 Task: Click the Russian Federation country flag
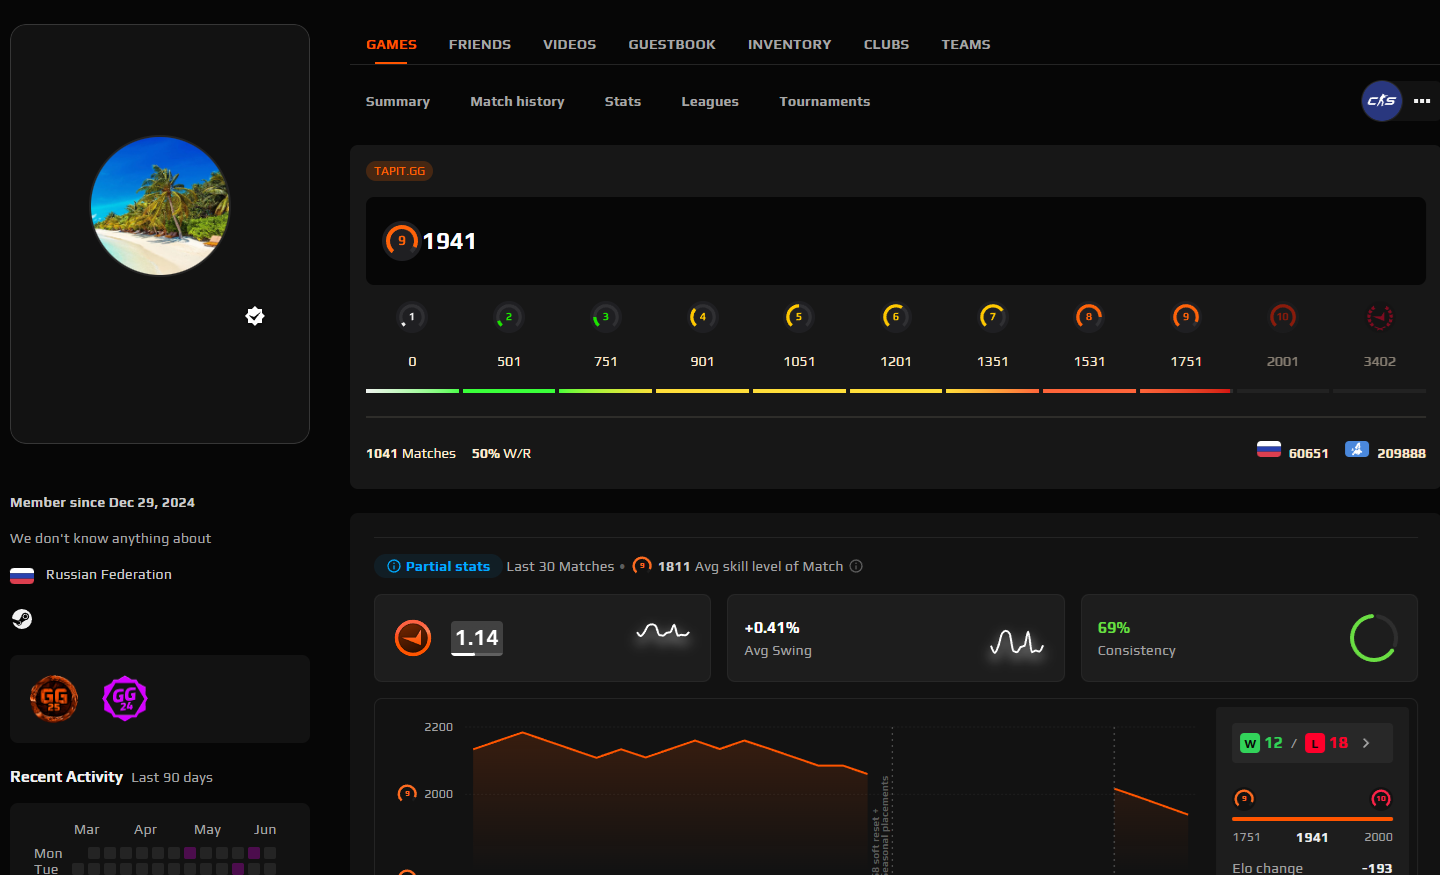coord(22,575)
